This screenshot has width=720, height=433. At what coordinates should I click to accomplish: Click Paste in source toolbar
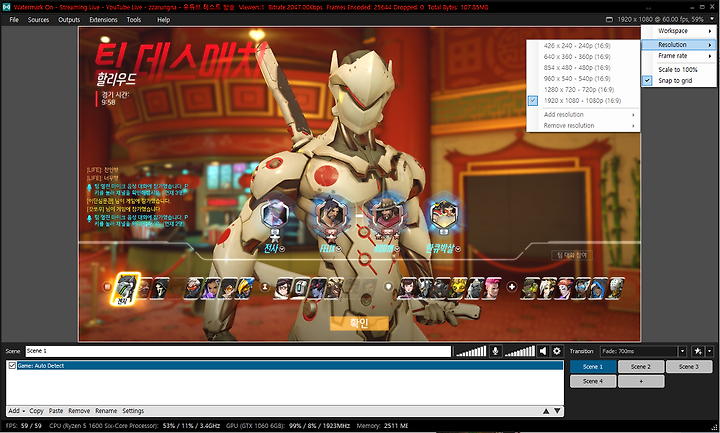coord(56,411)
